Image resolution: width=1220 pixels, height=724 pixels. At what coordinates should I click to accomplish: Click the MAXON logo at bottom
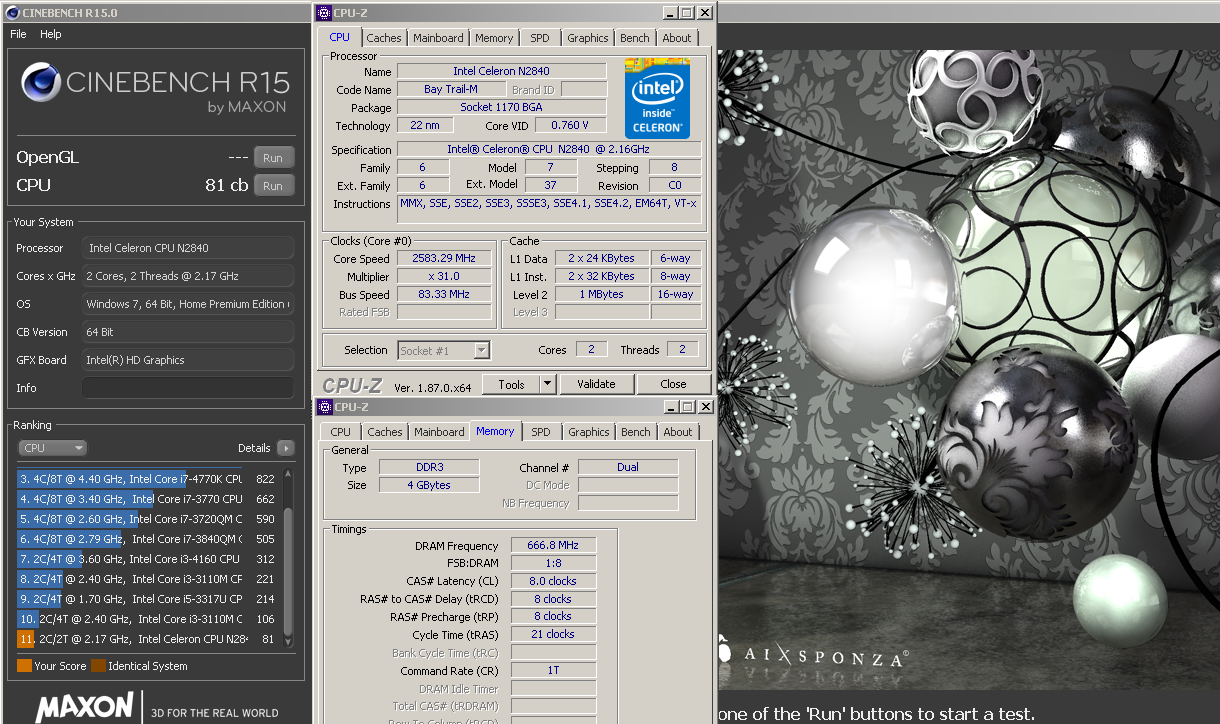click(x=84, y=706)
